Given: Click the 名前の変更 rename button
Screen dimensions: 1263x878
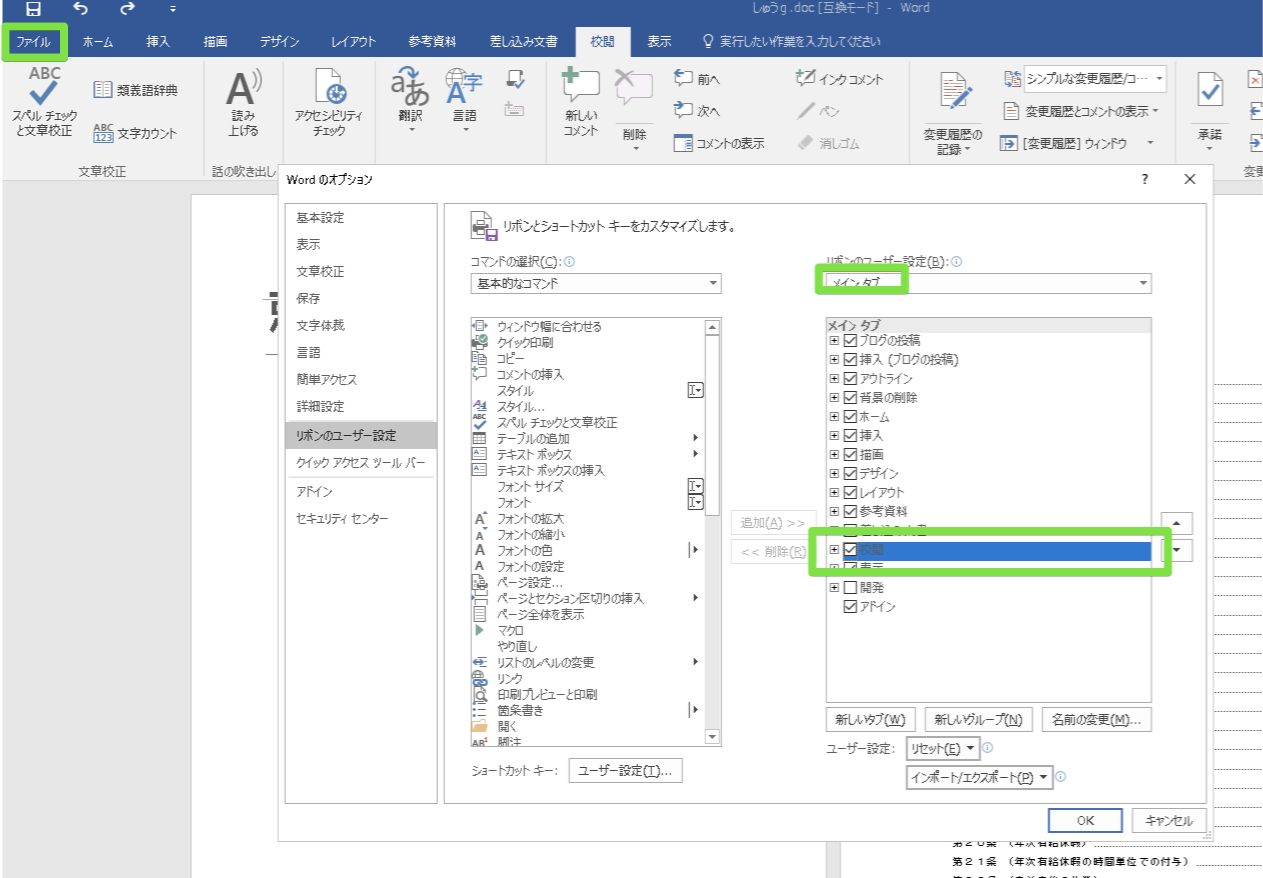Looking at the screenshot, I should [x=1096, y=720].
